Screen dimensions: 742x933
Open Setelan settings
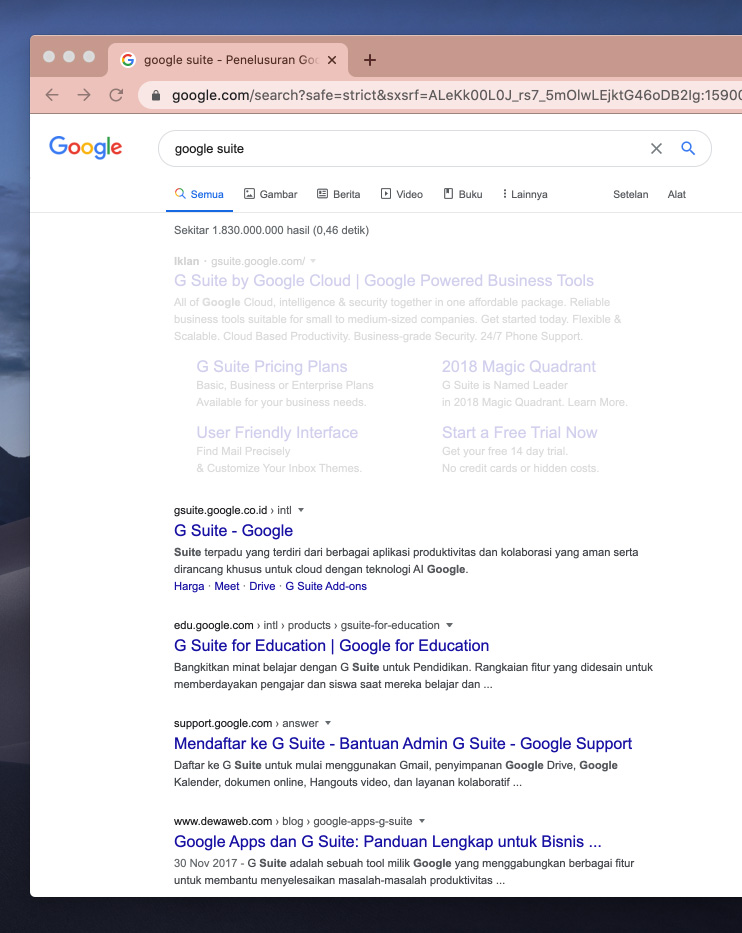[631, 194]
